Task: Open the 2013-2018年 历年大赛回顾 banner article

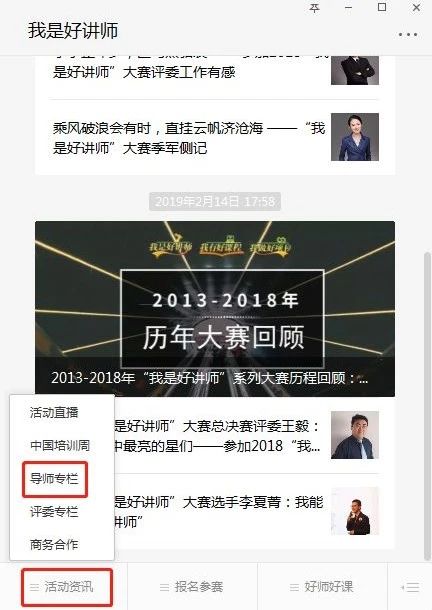Action: tap(215, 309)
